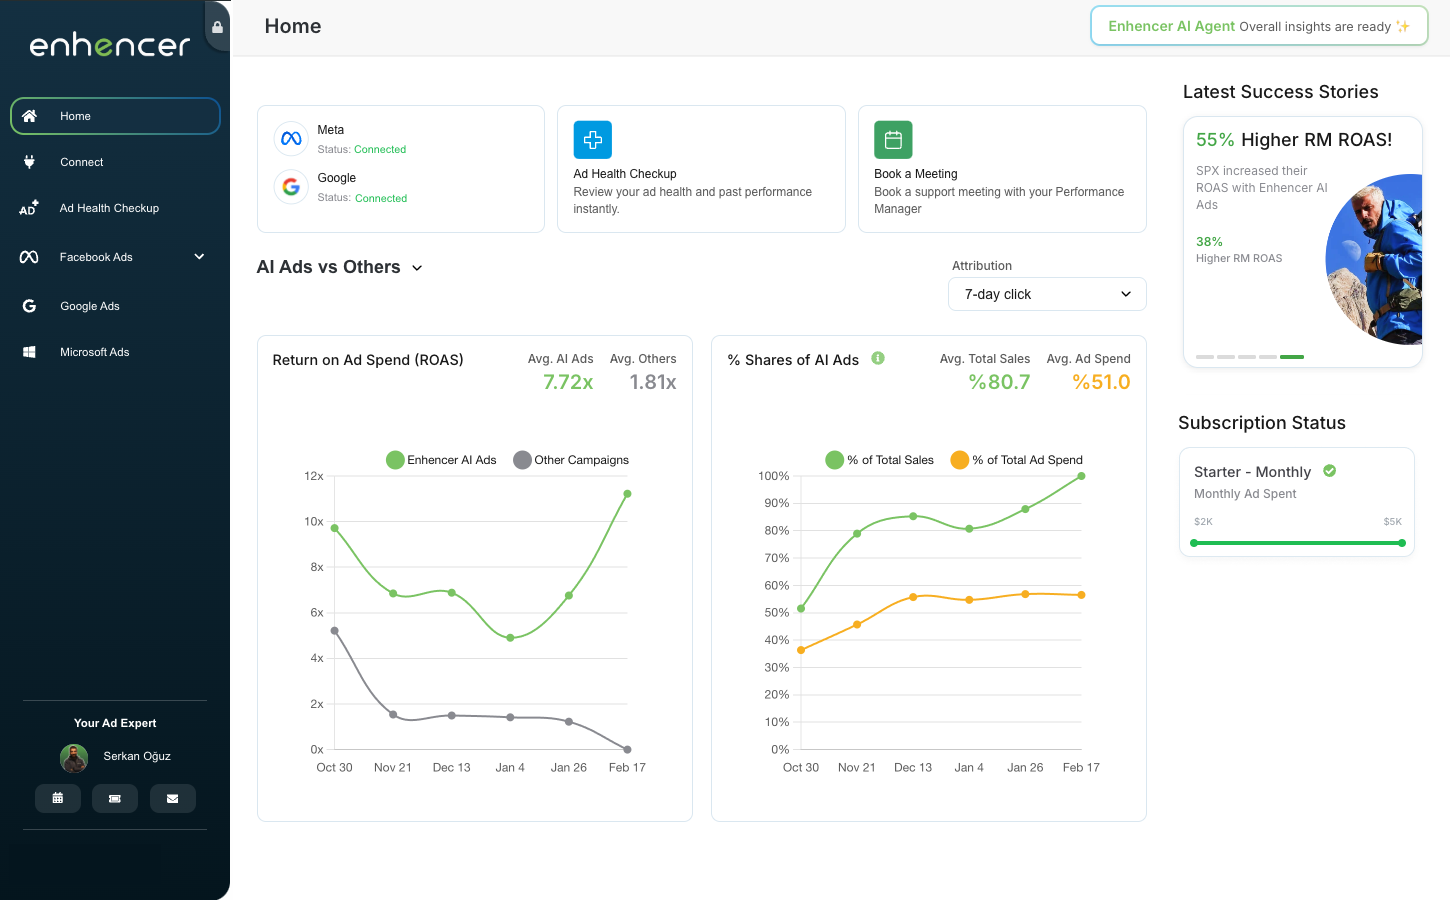The width and height of the screenshot is (1450, 900).
Task: Click the Feb 17 100% Total Sales point
Action: (1081, 476)
